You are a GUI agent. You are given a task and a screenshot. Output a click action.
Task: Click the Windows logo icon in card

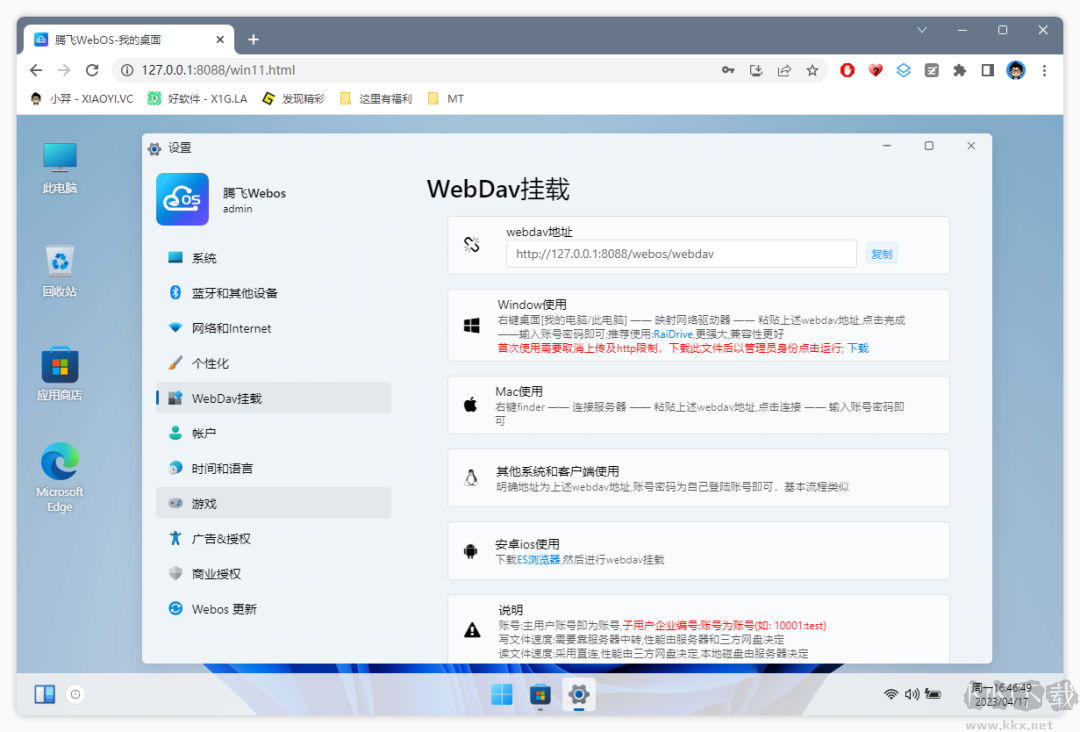click(472, 326)
